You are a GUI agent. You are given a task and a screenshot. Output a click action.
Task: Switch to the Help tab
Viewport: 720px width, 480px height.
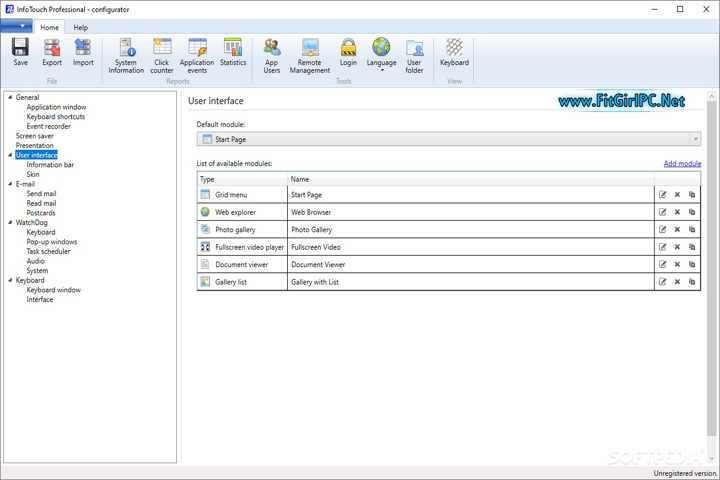click(x=80, y=28)
